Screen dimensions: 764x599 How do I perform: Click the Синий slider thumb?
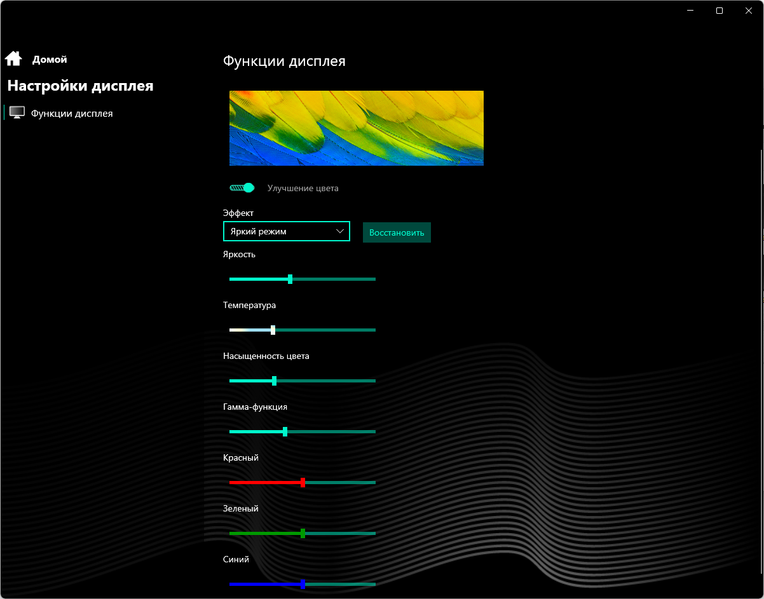pyautogui.click(x=303, y=584)
